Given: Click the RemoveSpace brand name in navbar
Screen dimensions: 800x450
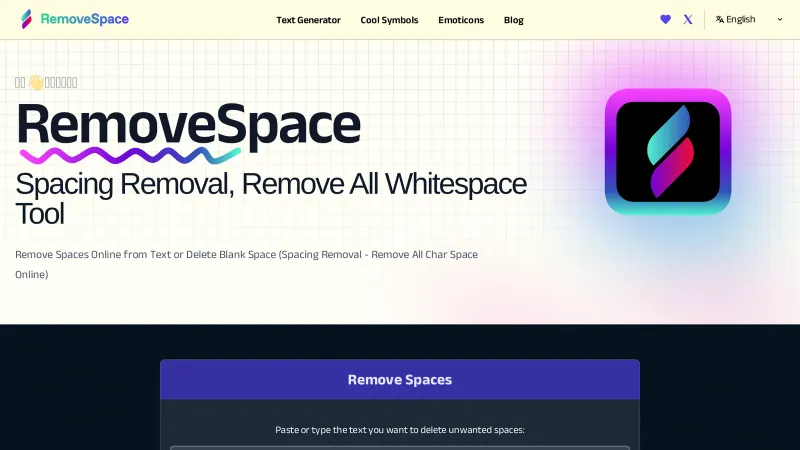Looking at the screenshot, I should point(84,19).
